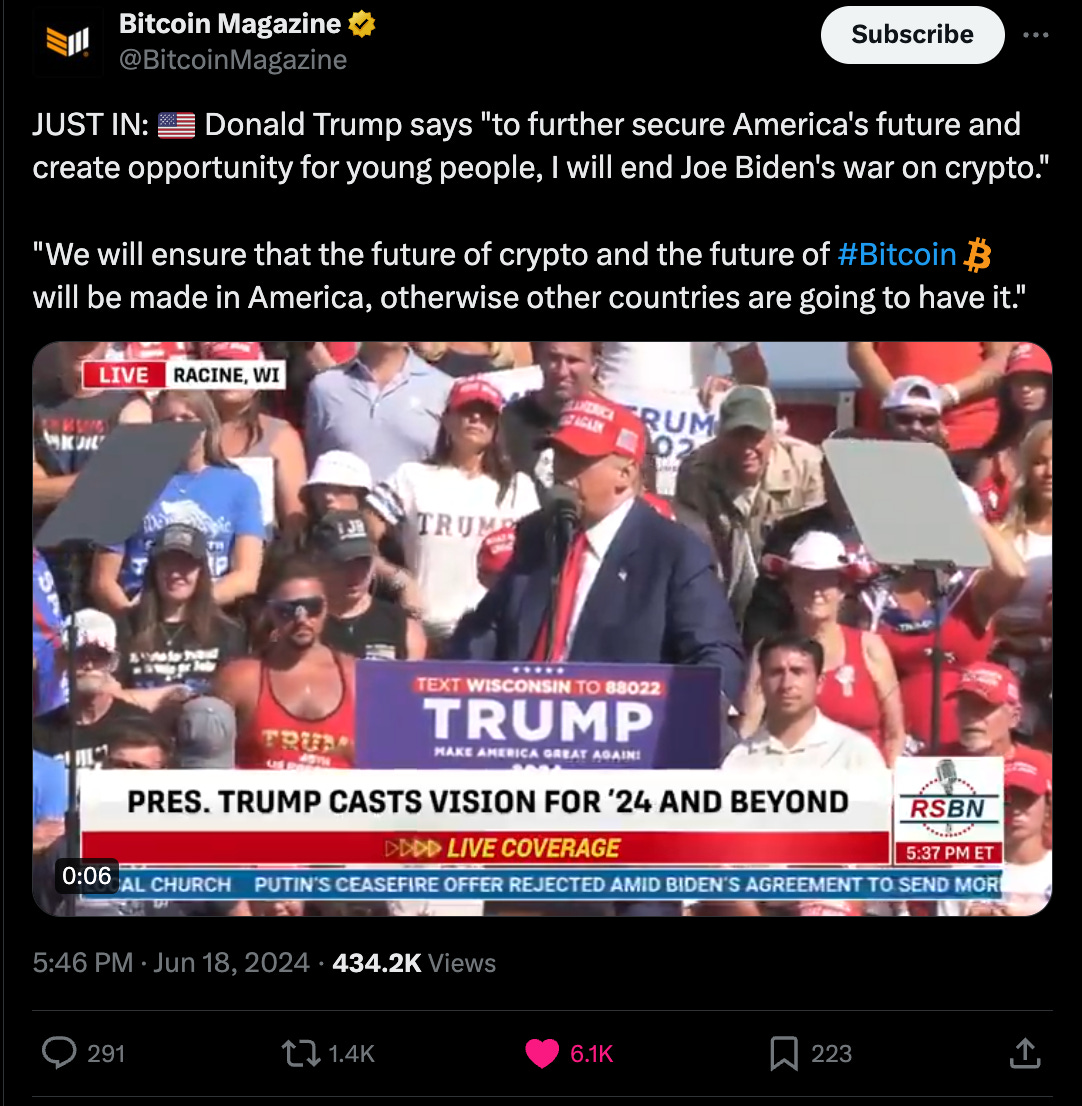
Task: Subscribe to Bitcoin Magazine
Action: [x=912, y=35]
